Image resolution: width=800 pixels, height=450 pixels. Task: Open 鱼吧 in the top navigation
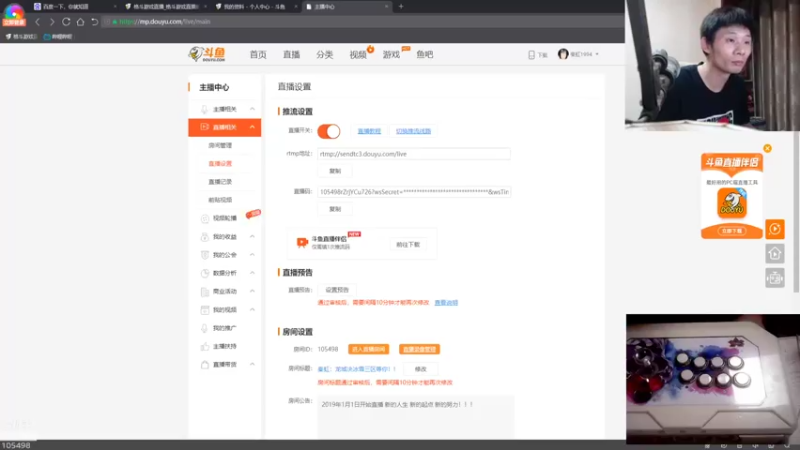coord(424,55)
